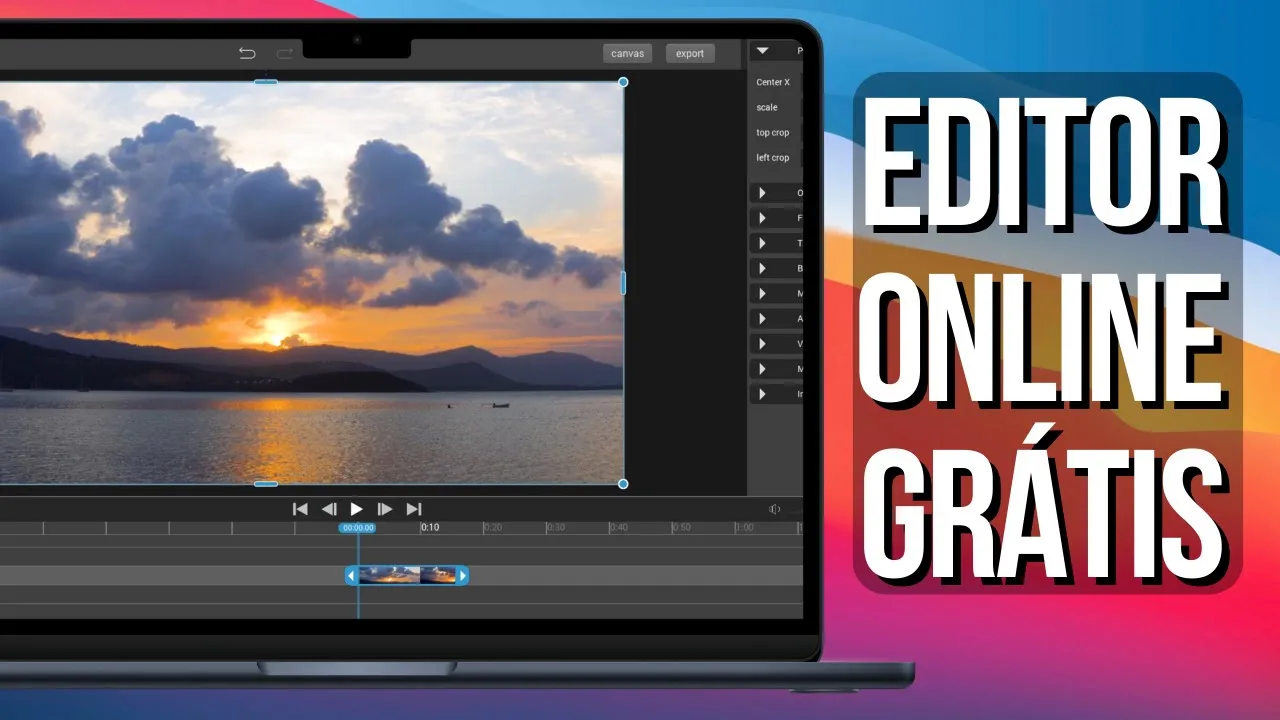The height and width of the screenshot is (720, 1280).
Task: Step back one frame
Action: pyautogui.click(x=328, y=509)
